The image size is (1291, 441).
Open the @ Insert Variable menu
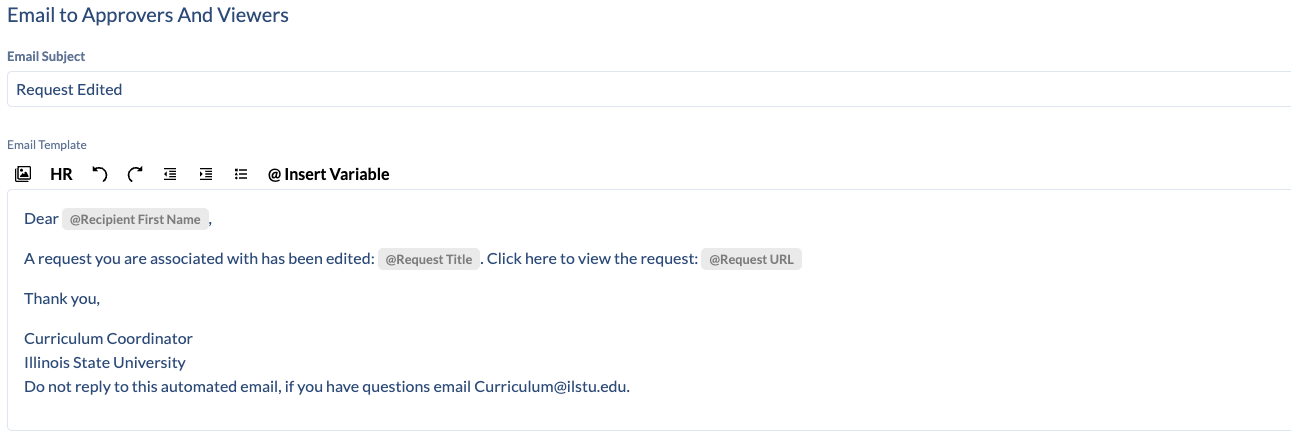[328, 174]
